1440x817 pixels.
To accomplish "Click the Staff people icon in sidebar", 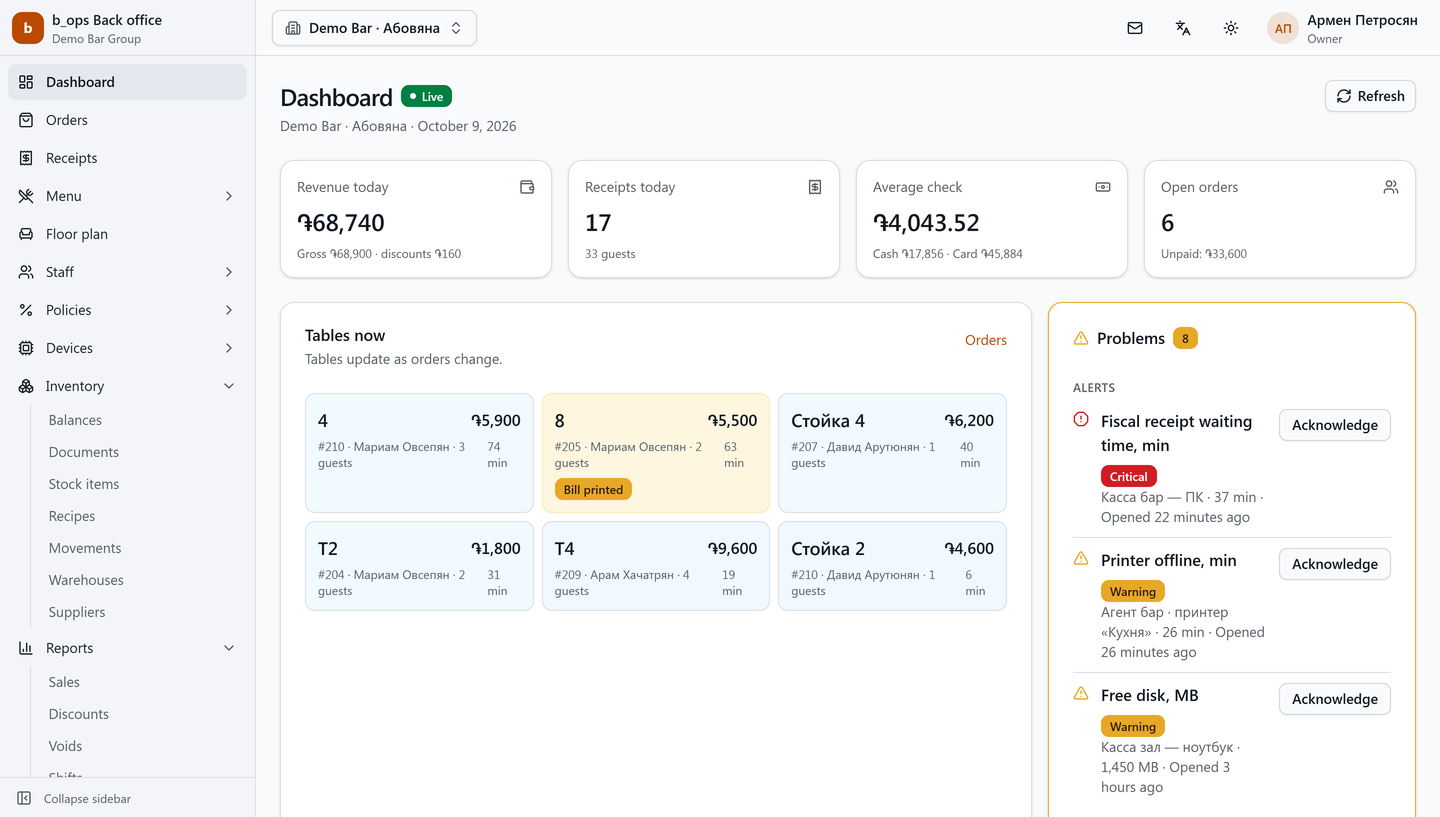I will [x=26, y=272].
